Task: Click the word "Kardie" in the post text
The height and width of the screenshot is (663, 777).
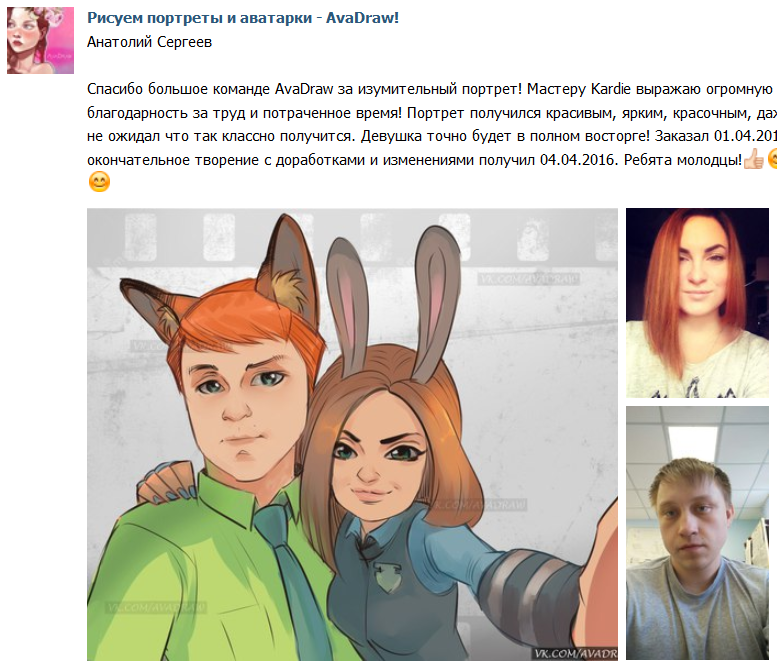Action: click(611, 89)
